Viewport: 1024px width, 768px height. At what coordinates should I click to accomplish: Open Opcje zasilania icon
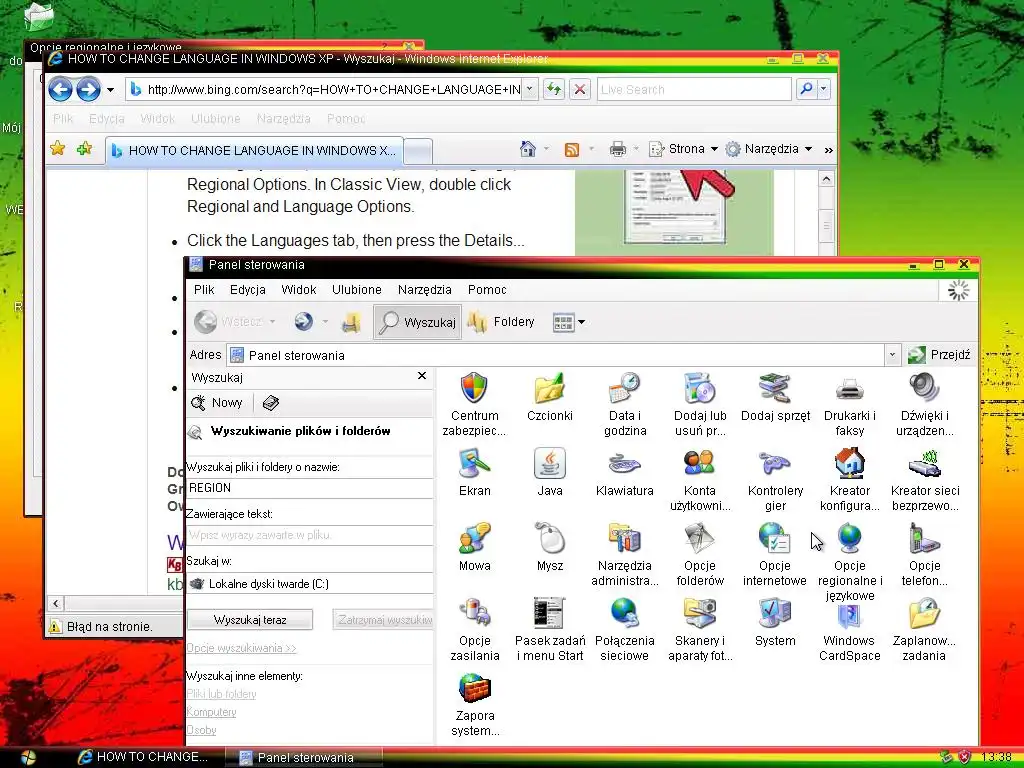coord(474,629)
